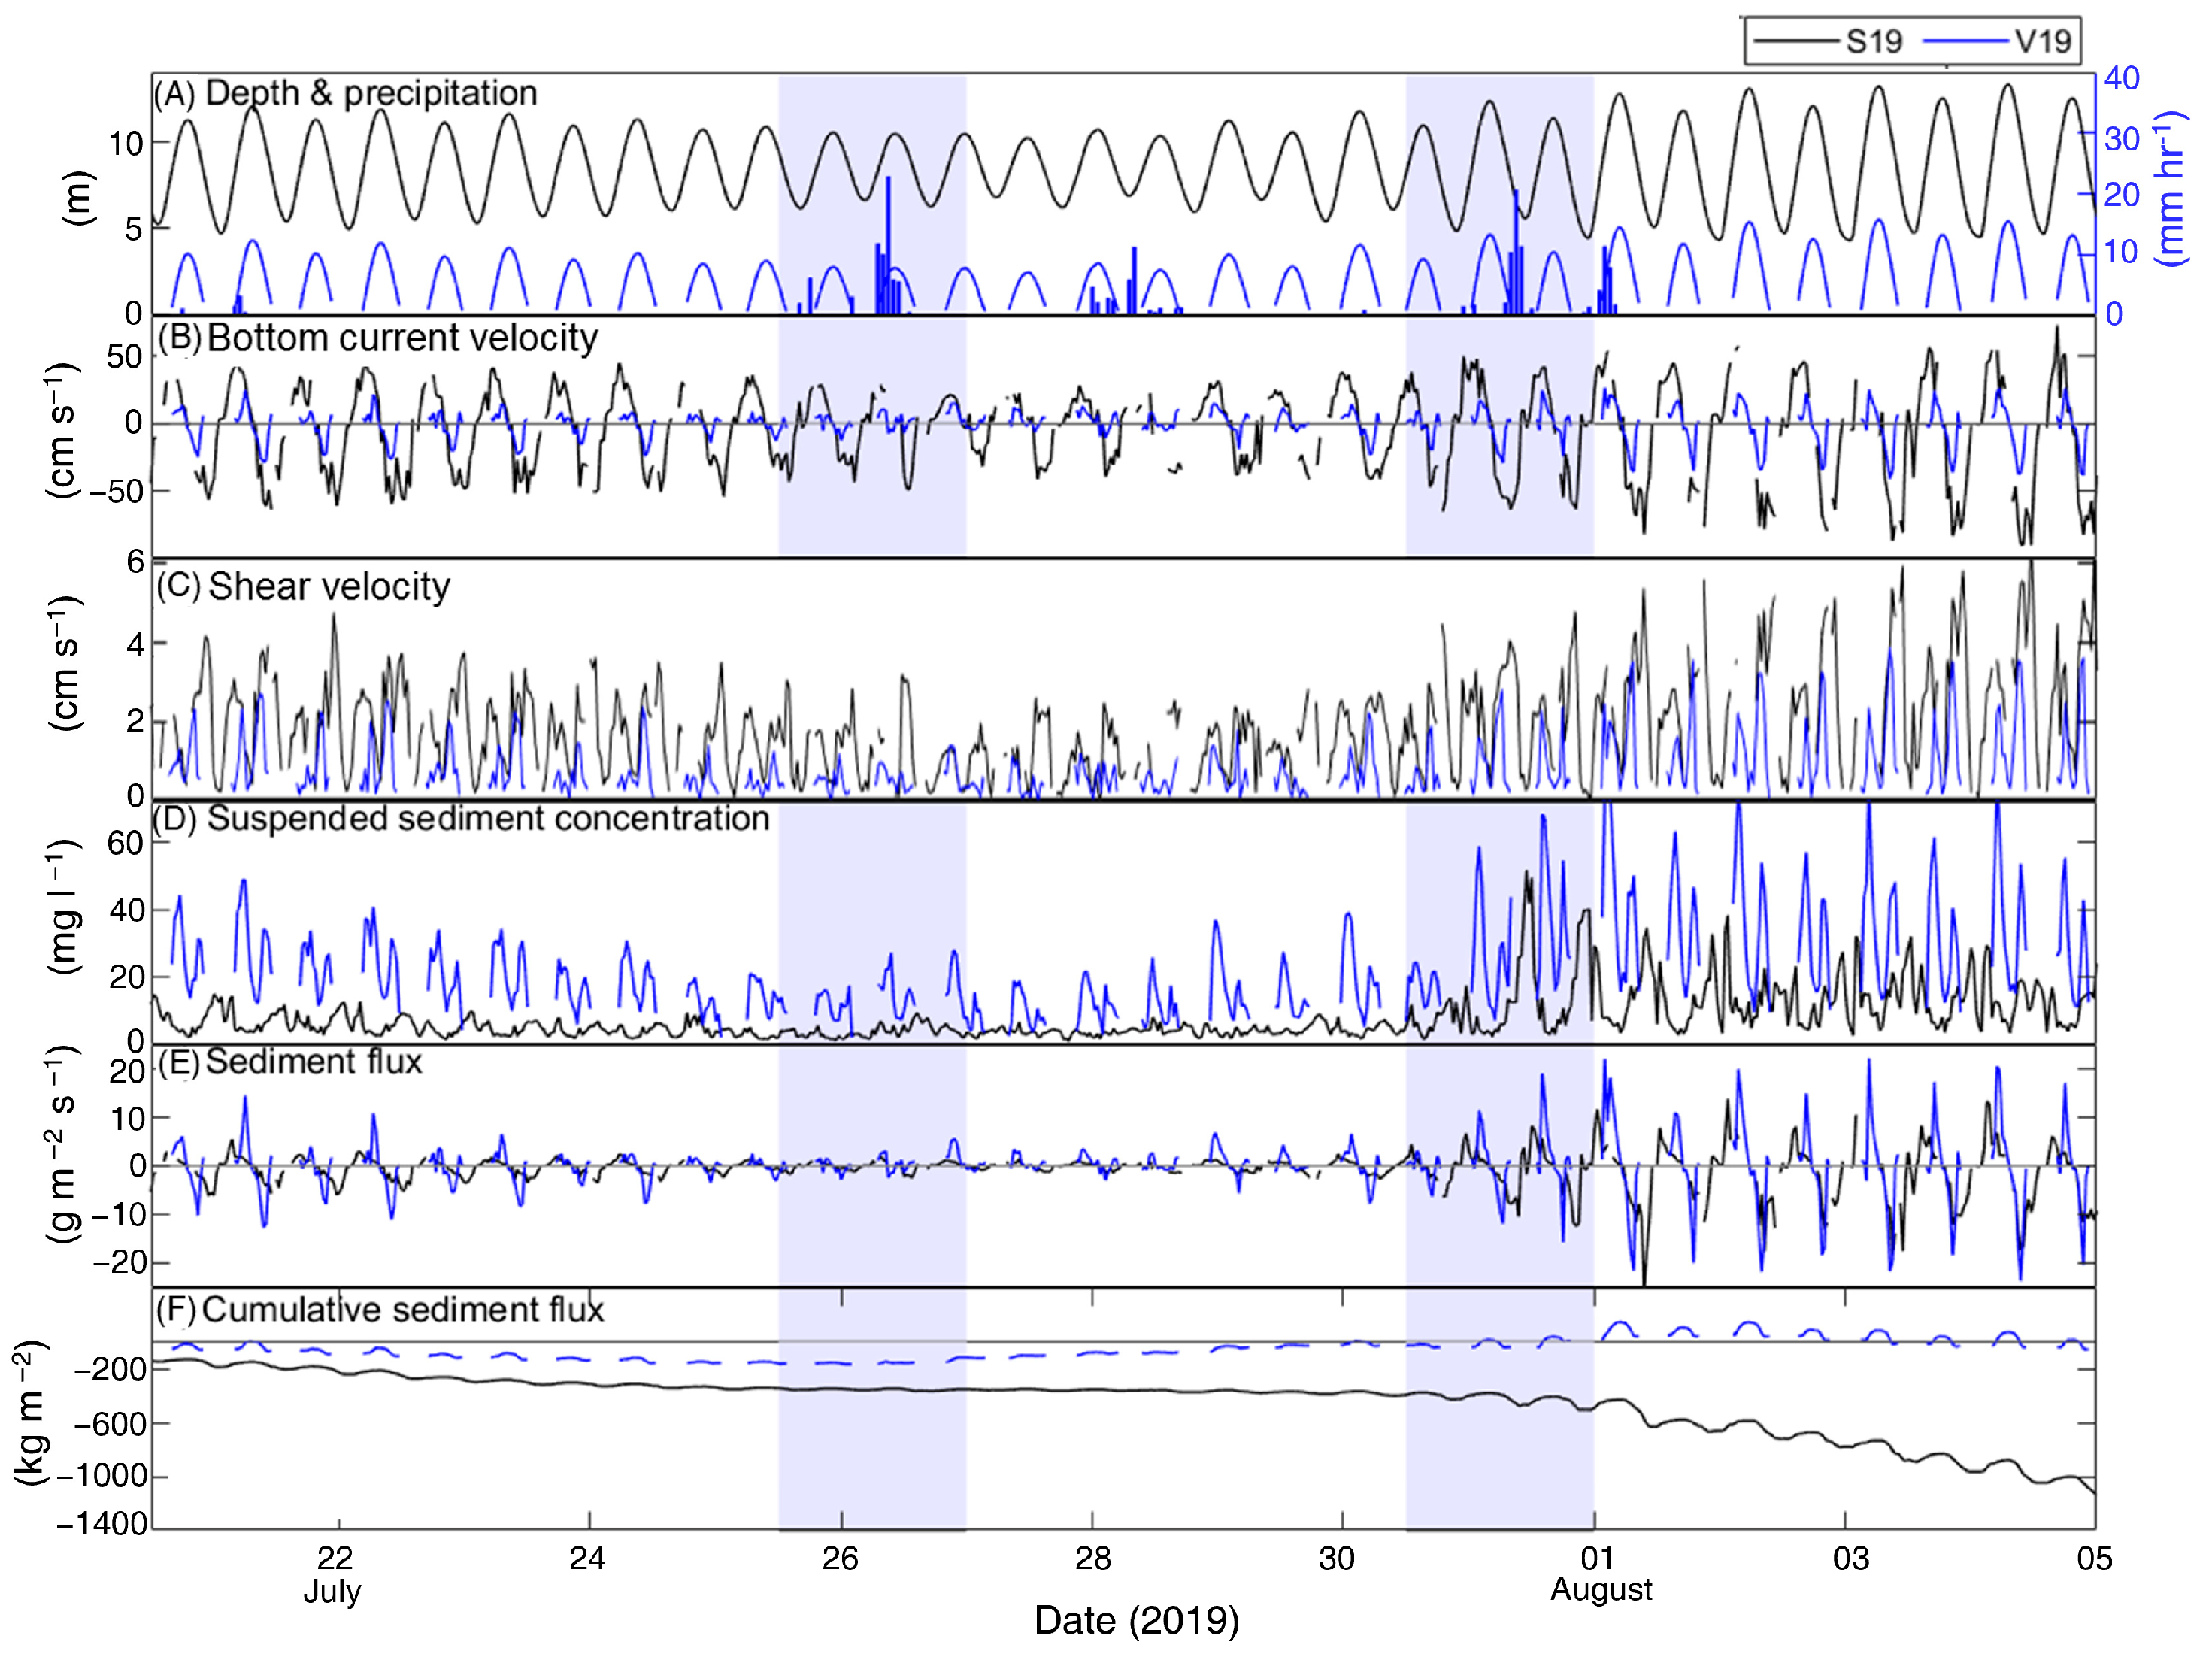Click the '-1000' tick in panel F
Viewport: 2212px width, 1660px height.
point(102,1476)
